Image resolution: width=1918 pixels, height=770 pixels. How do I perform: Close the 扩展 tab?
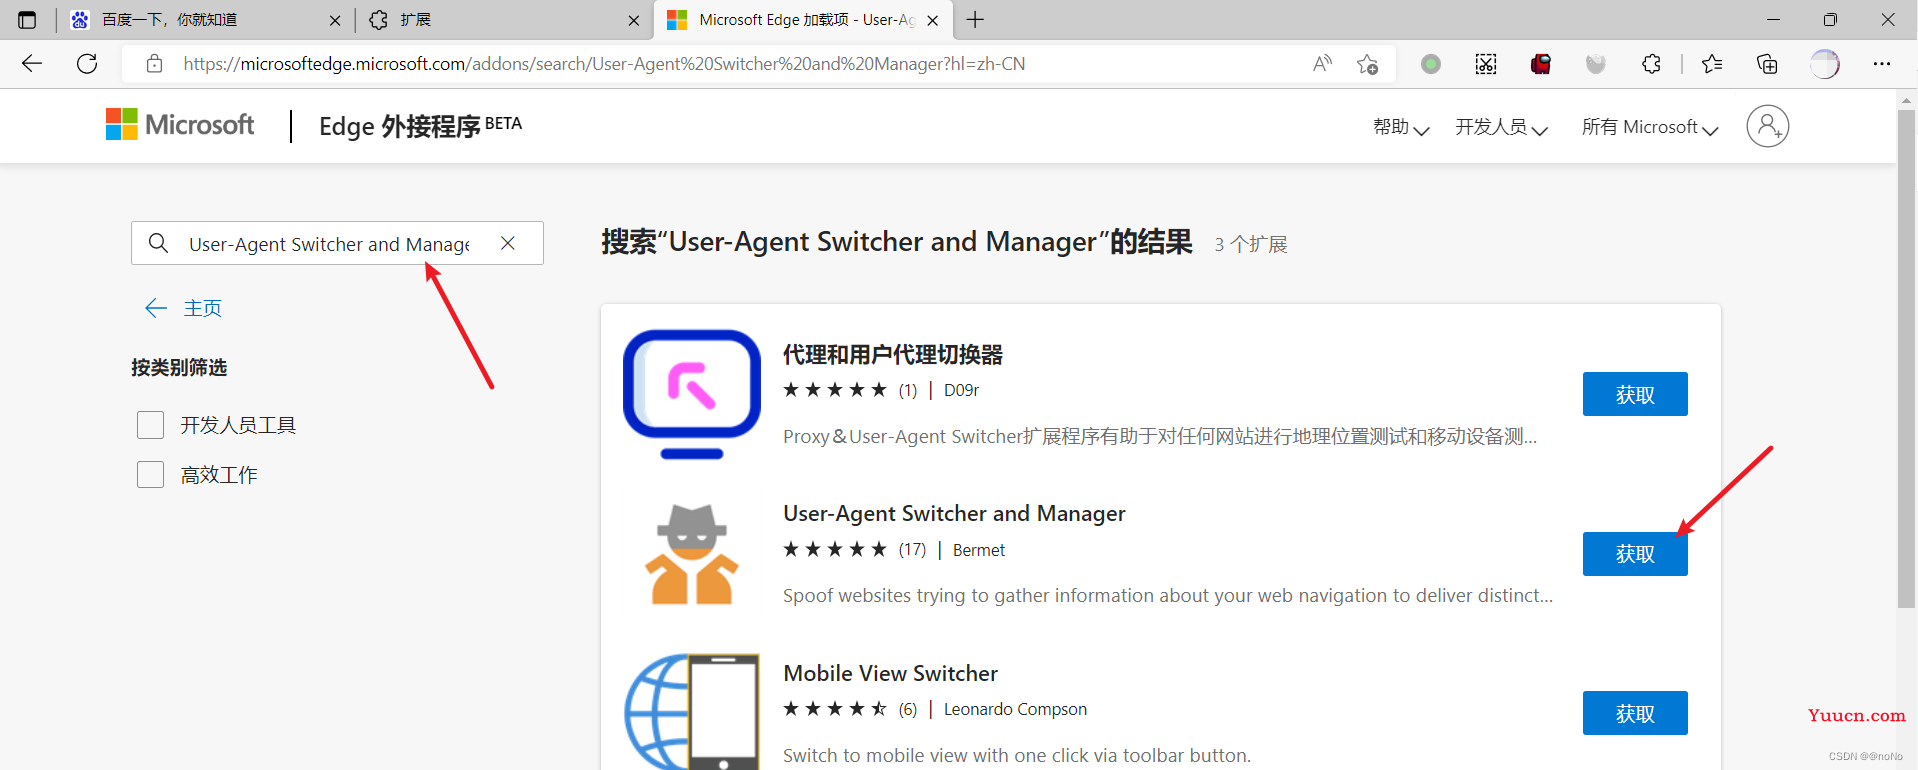tap(634, 20)
